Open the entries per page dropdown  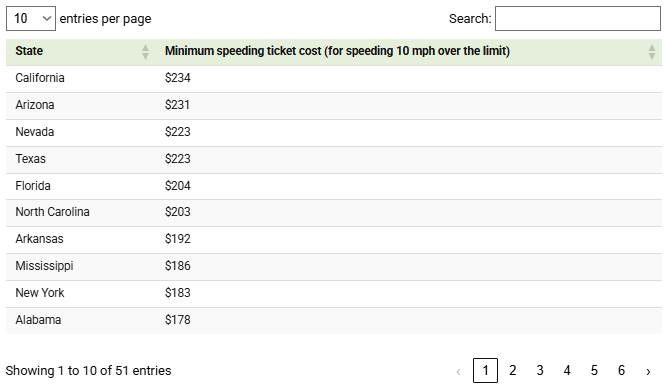31,18
